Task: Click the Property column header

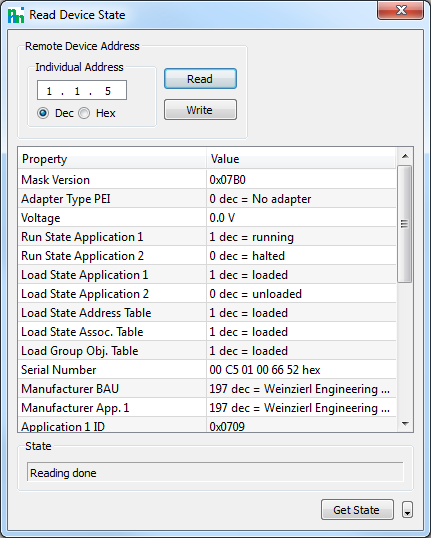Action: (x=112, y=159)
